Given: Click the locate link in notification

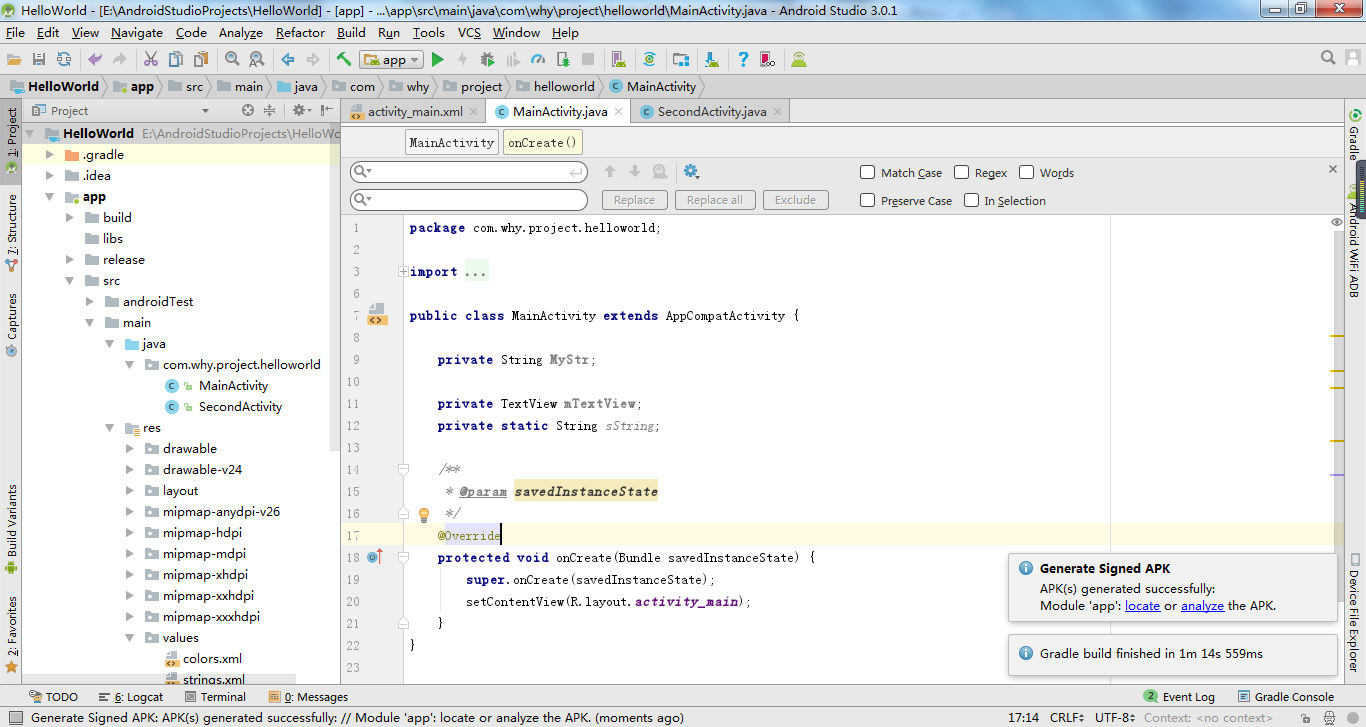Looking at the screenshot, I should pyautogui.click(x=1142, y=606).
